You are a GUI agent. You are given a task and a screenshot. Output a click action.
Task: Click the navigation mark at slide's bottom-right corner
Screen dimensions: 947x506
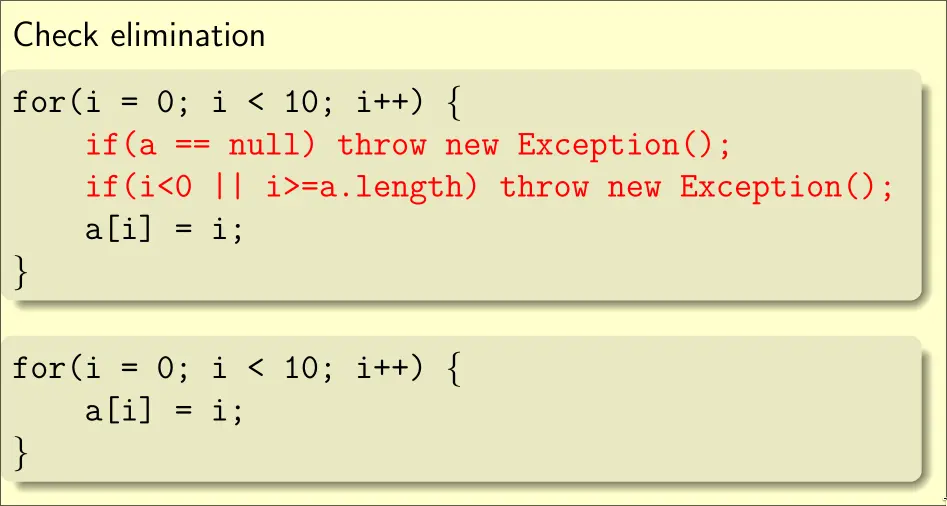(943, 496)
